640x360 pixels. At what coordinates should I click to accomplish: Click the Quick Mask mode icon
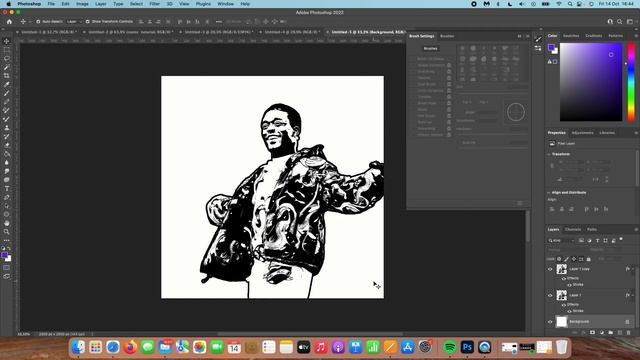[7, 268]
